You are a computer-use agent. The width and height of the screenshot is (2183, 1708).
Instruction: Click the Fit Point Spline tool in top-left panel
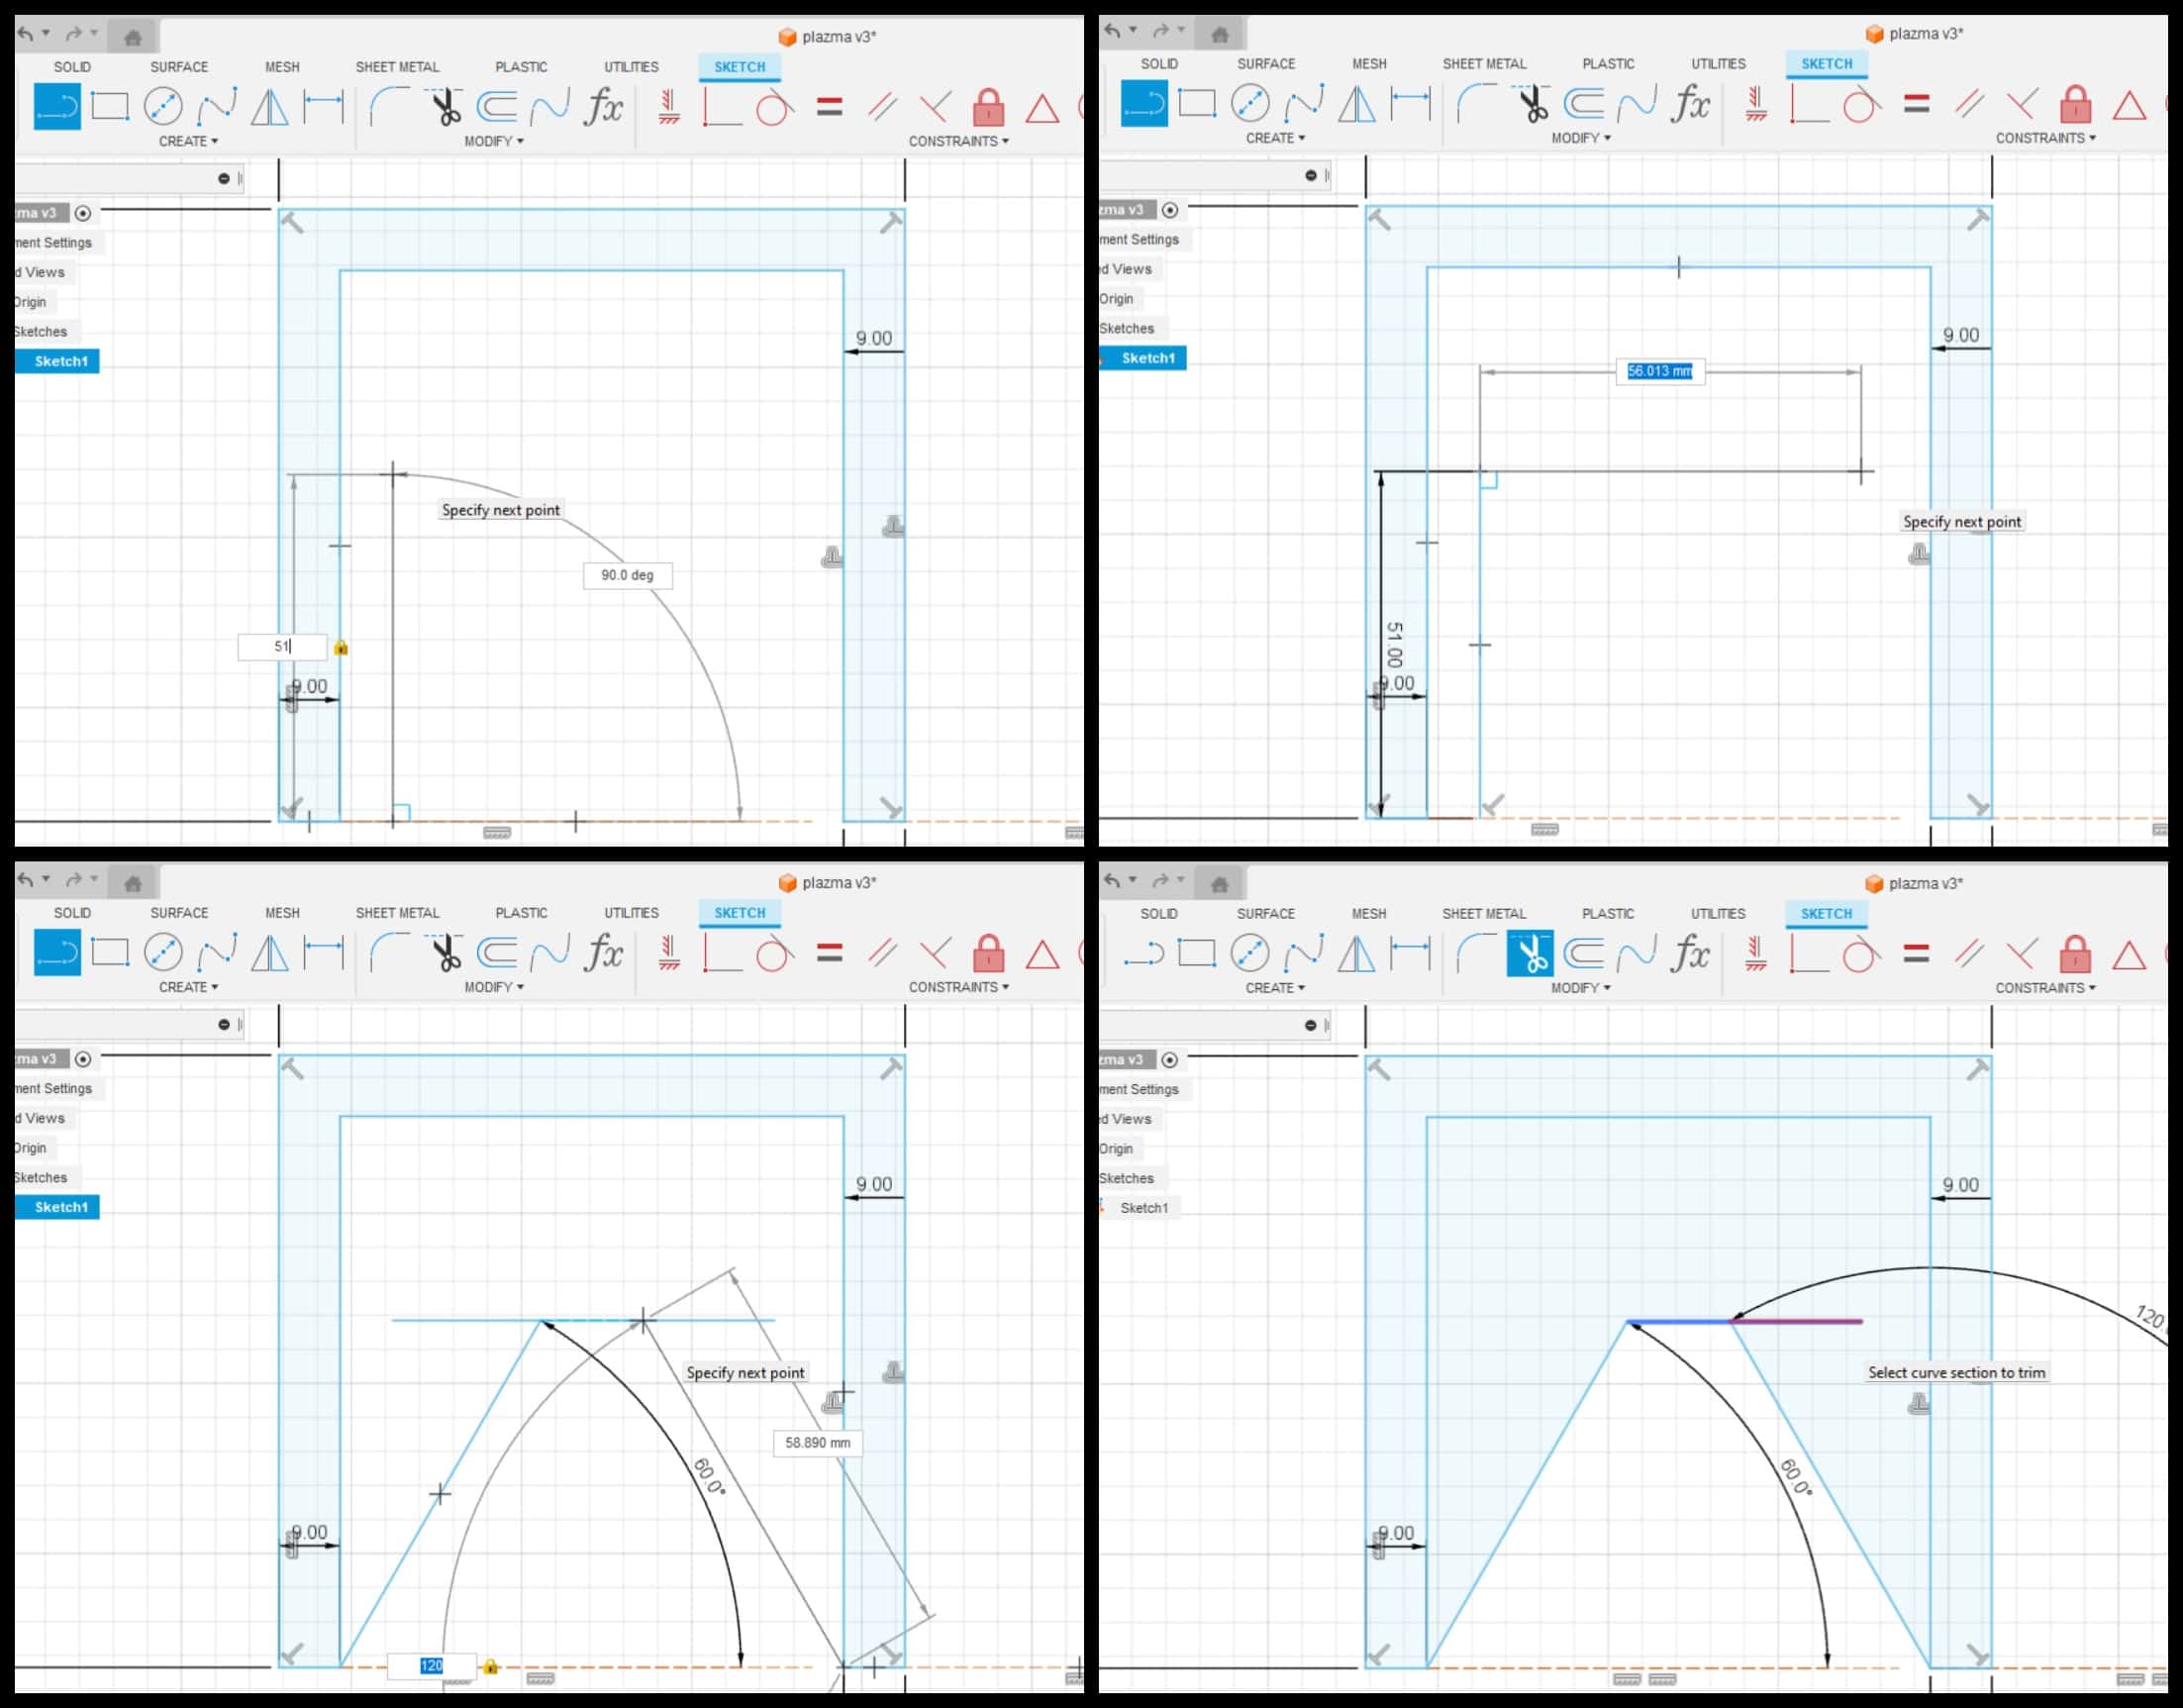[216, 106]
